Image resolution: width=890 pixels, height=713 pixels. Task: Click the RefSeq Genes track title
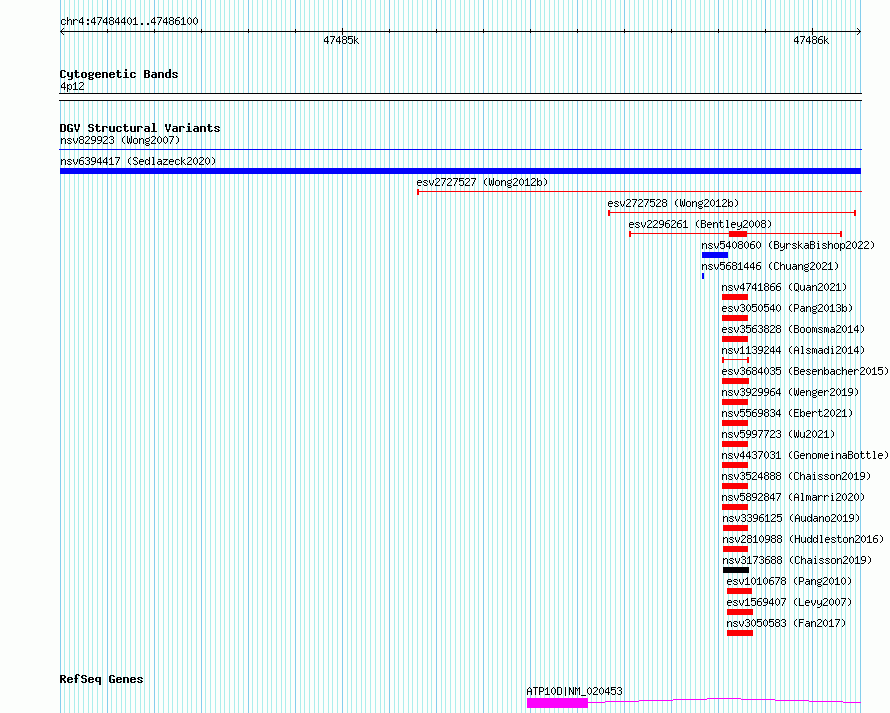tap(101, 680)
